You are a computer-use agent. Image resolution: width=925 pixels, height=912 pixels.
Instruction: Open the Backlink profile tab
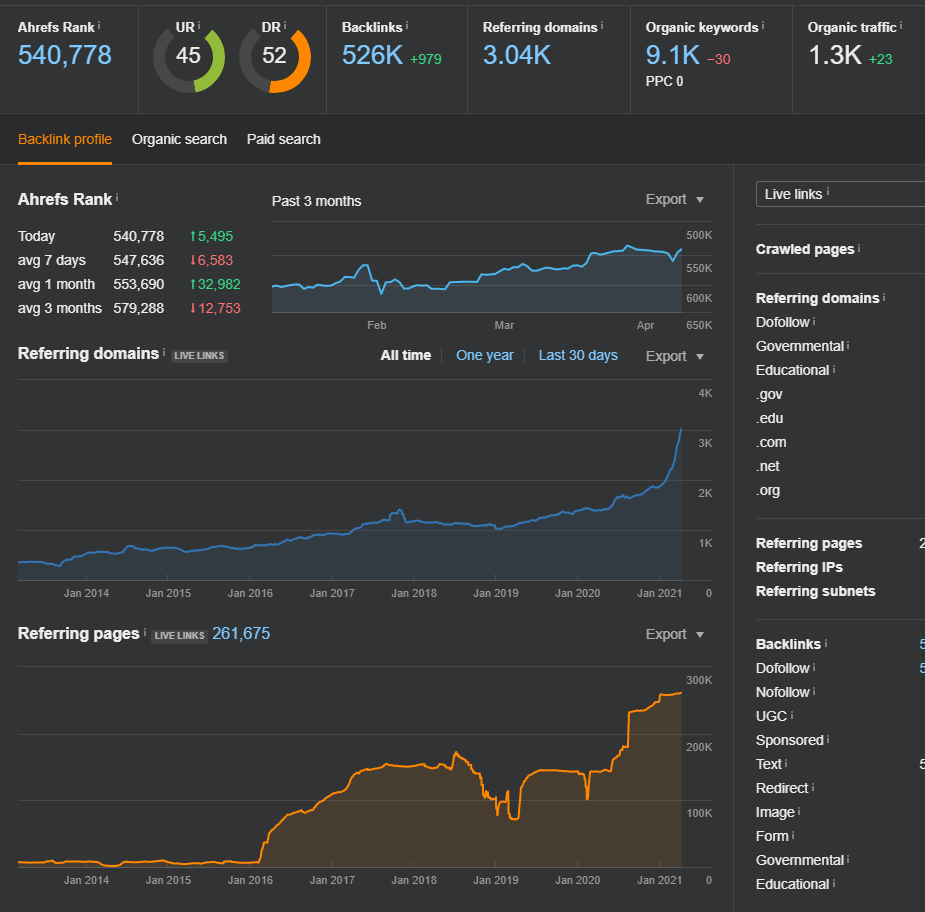(x=65, y=139)
